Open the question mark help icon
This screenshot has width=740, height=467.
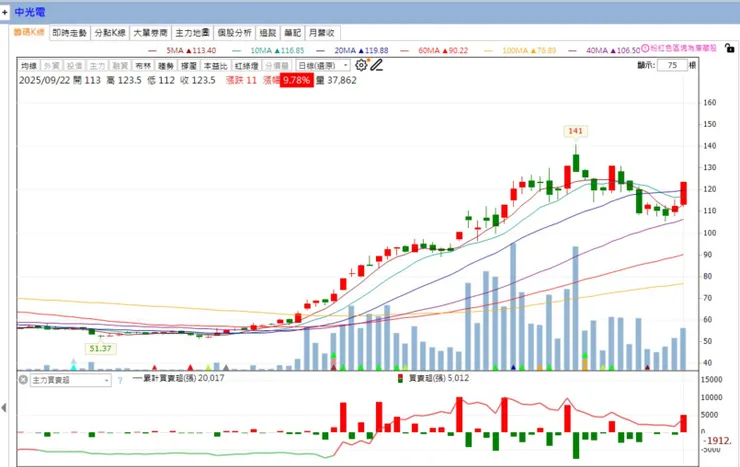tap(120, 380)
